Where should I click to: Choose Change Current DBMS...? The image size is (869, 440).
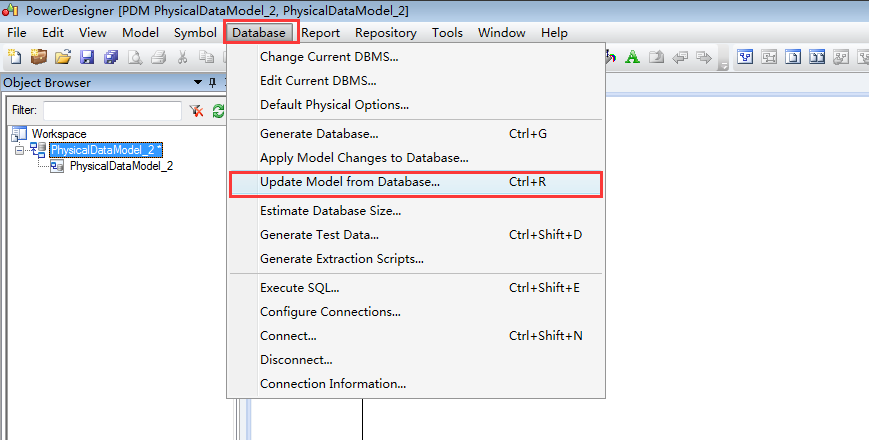416,57
